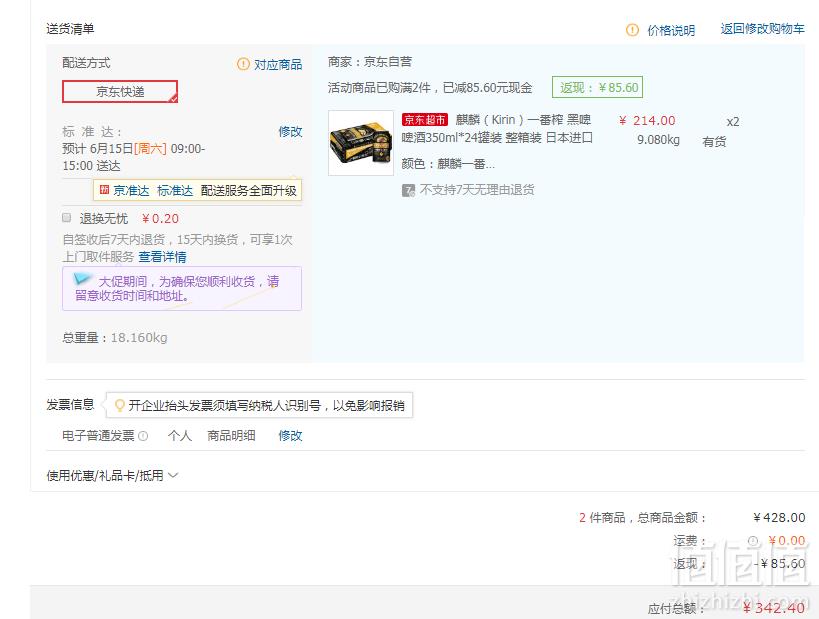Click the 价格说明 warning icon
The height and width of the screenshot is (619, 819).
click(x=632, y=30)
